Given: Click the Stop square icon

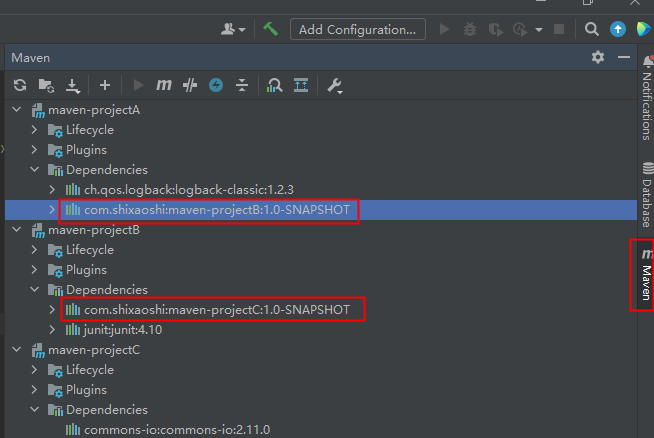Looking at the screenshot, I should (x=559, y=29).
